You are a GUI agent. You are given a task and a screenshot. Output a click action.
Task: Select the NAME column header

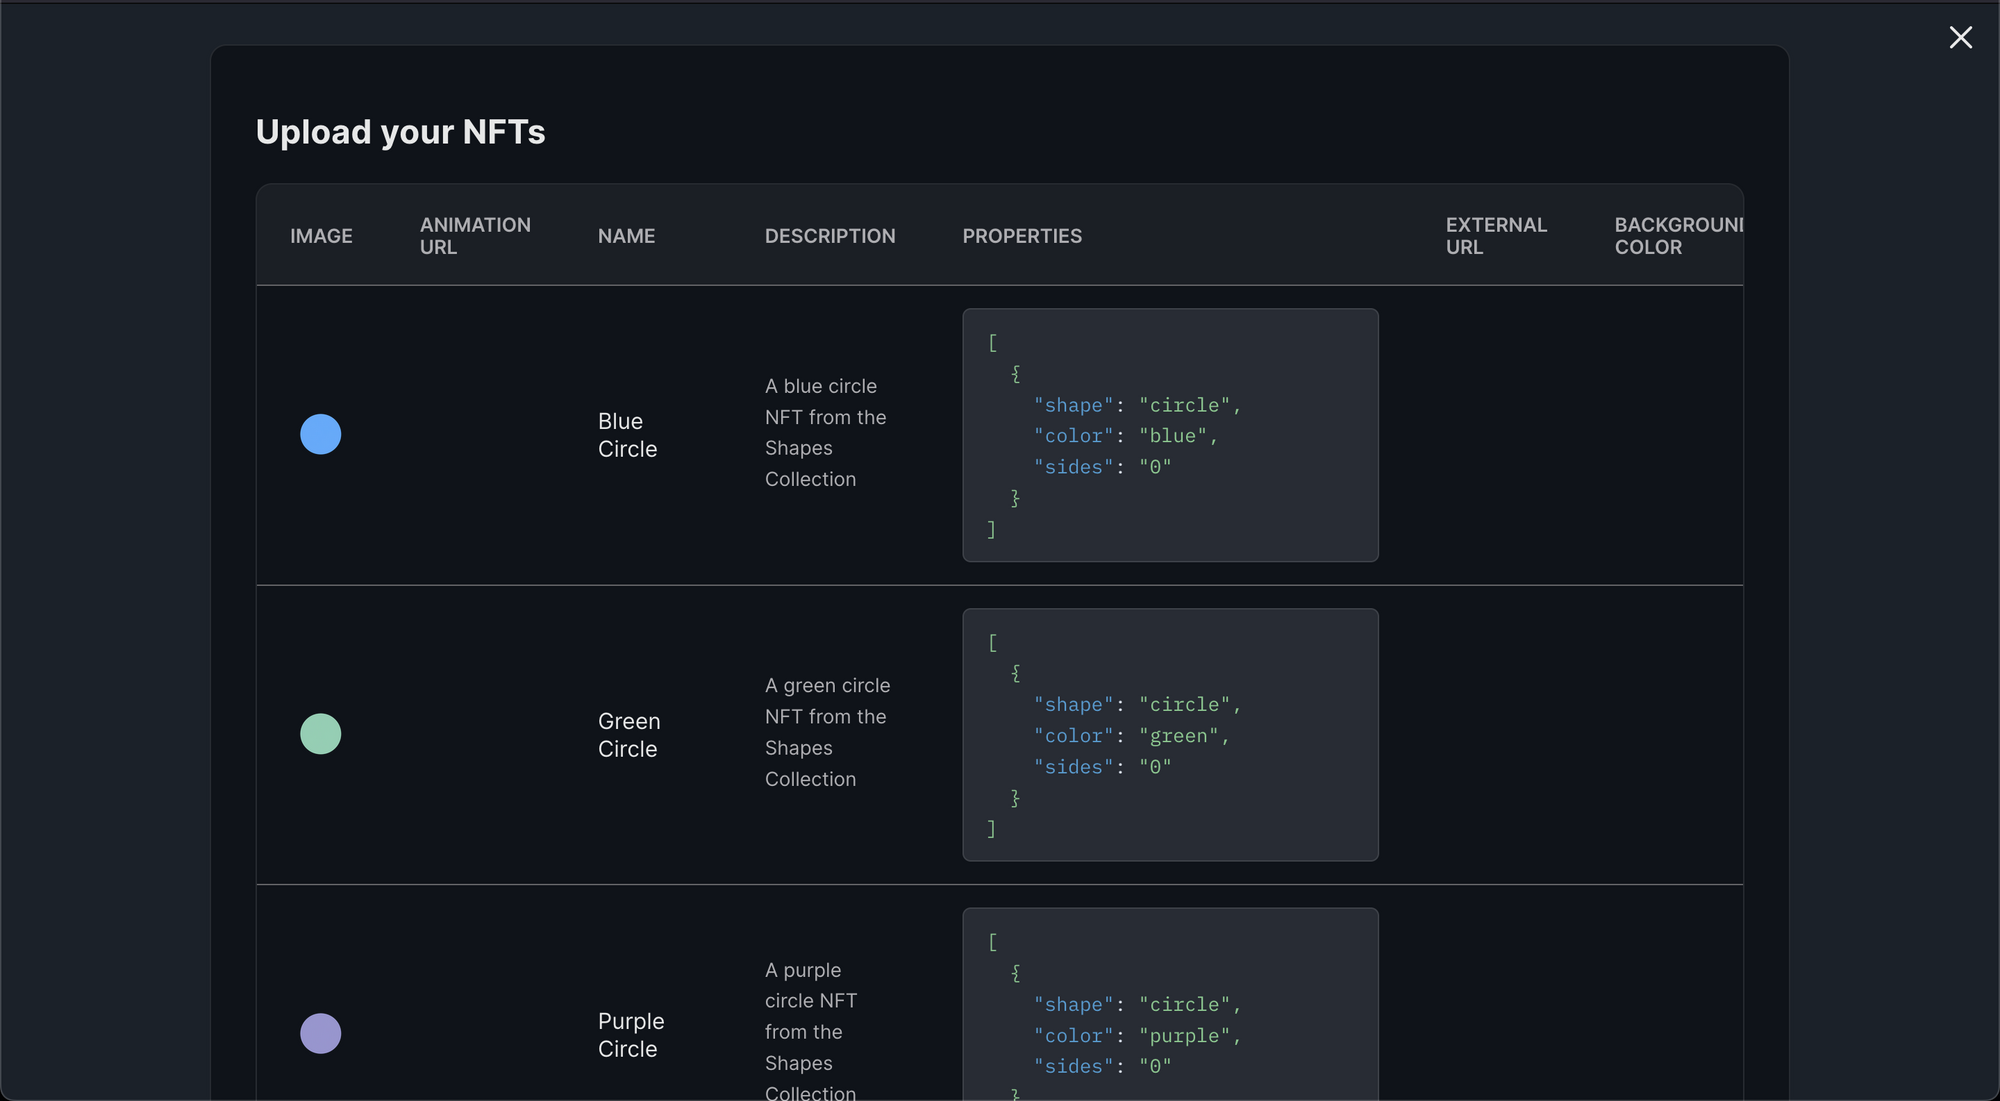tap(626, 236)
